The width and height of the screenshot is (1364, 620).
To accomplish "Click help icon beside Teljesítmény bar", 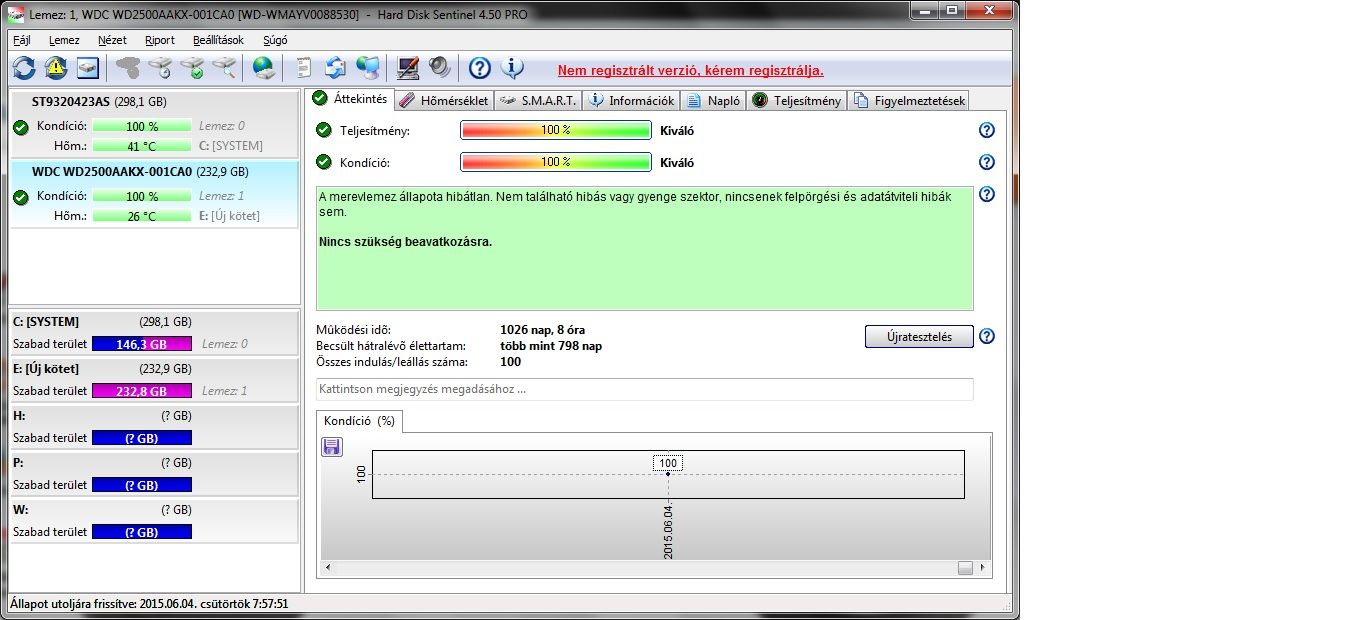I will point(987,130).
